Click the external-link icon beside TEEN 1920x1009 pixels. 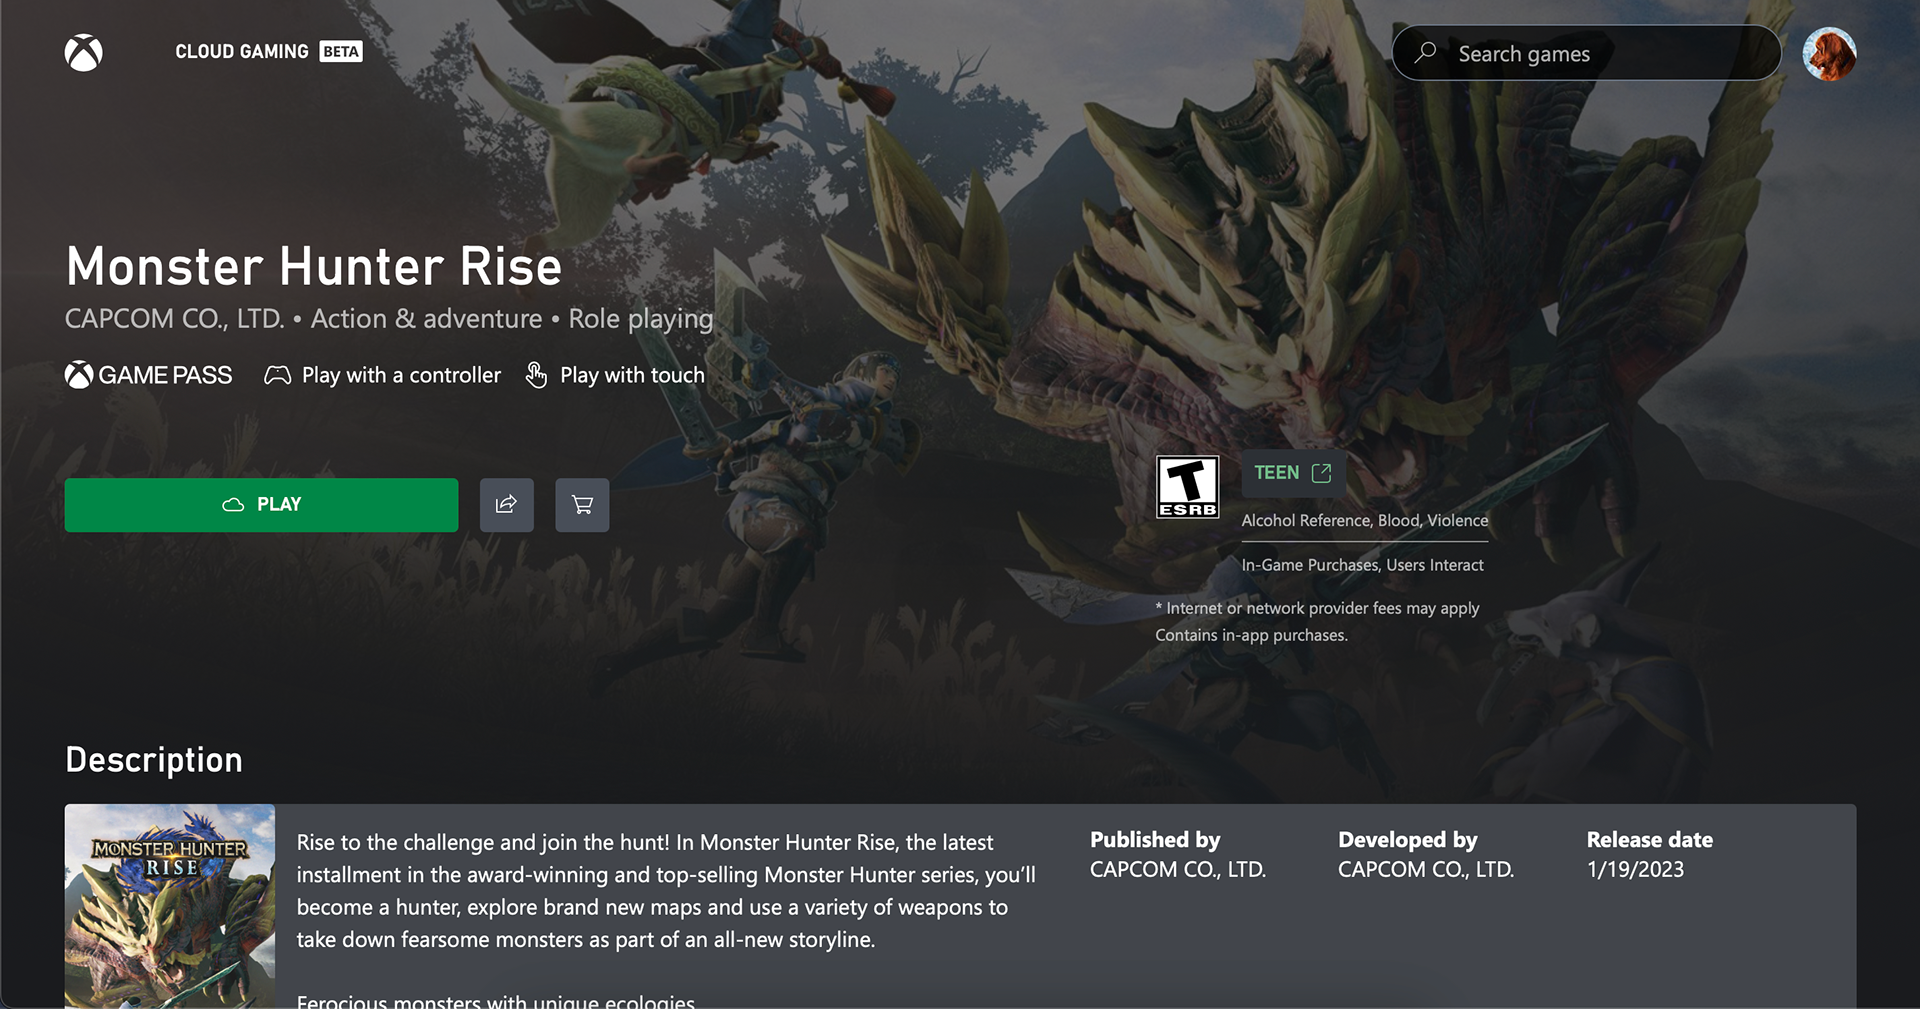[1321, 473]
